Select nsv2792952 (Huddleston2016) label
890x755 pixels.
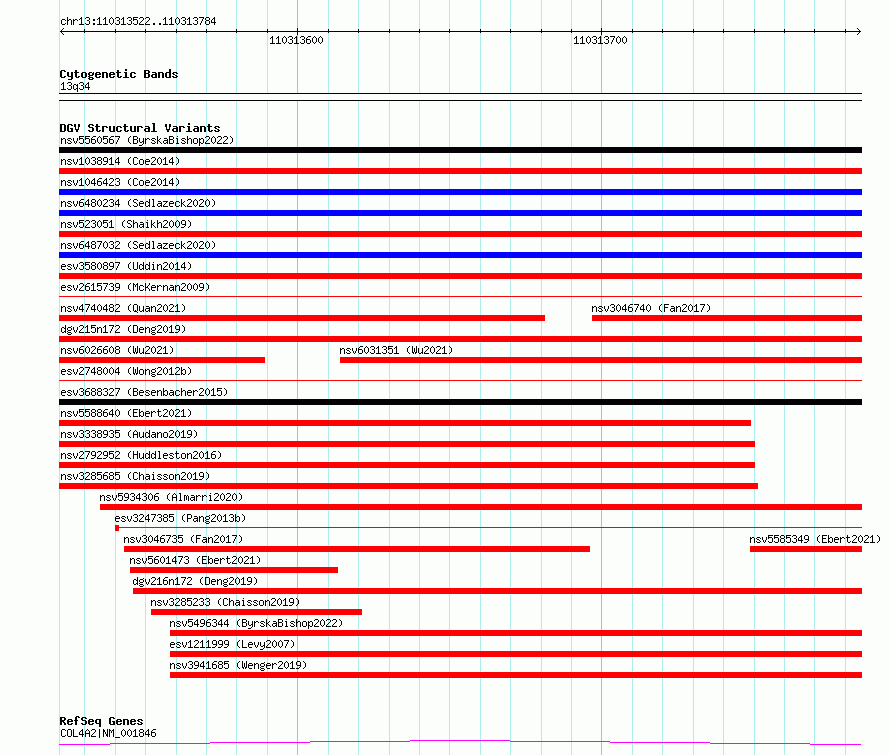[141, 455]
